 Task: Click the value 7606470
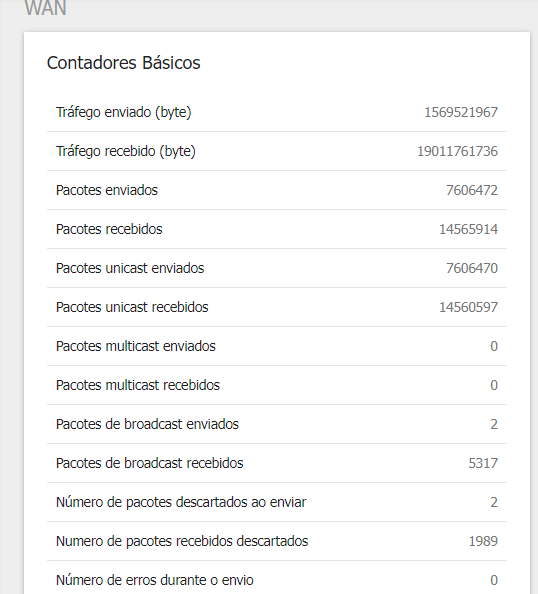472,268
